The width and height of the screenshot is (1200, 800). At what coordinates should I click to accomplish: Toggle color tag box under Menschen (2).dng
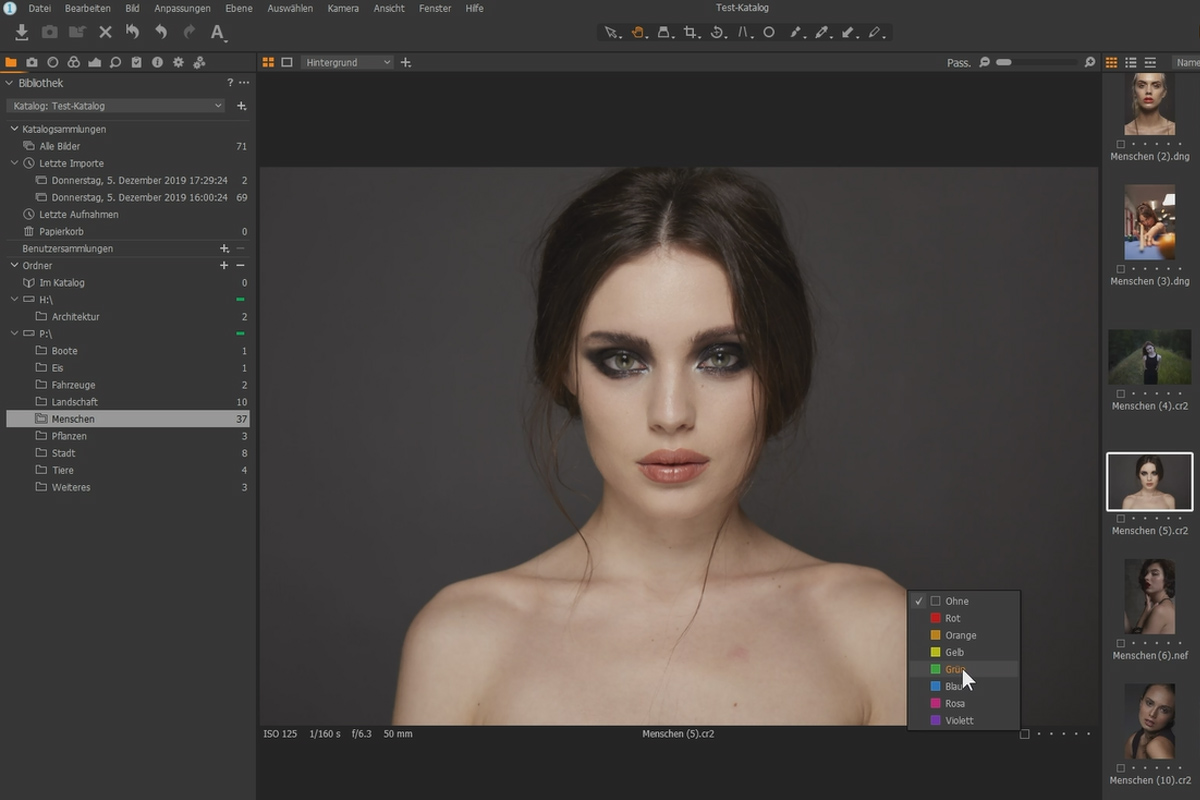pyautogui.click(x=1121, y=144)
